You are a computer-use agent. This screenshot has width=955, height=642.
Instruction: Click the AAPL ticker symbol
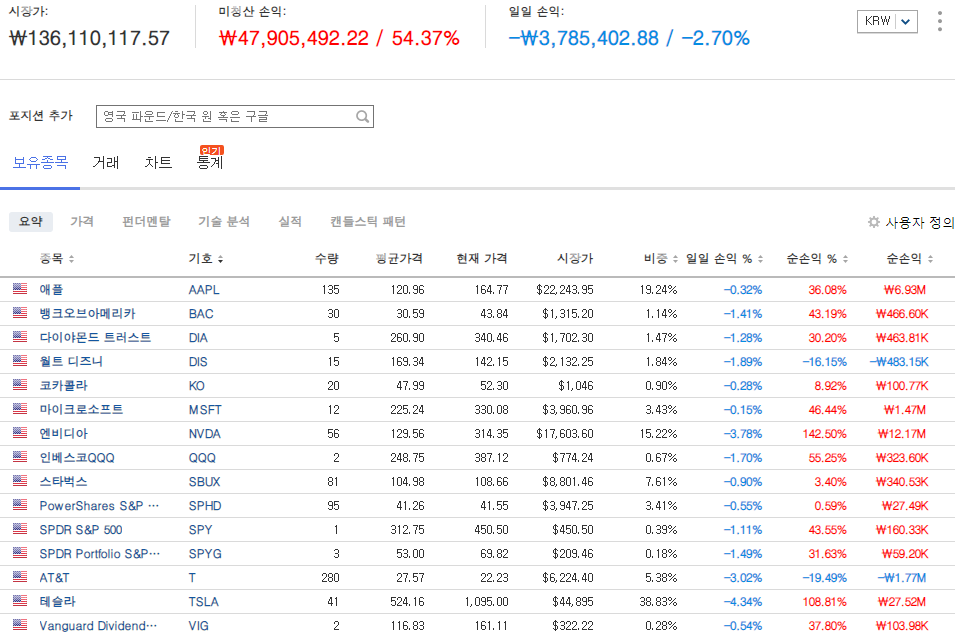(x=203, y=289)
